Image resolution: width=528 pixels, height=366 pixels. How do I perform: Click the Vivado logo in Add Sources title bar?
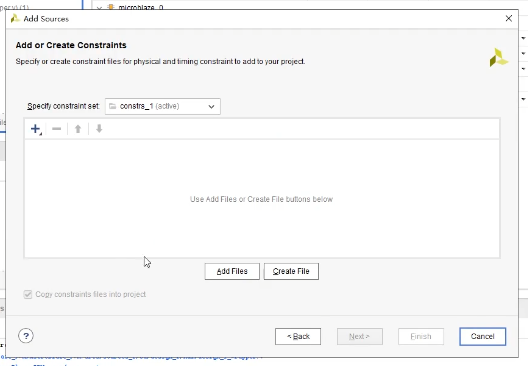(x=15, y=19)
